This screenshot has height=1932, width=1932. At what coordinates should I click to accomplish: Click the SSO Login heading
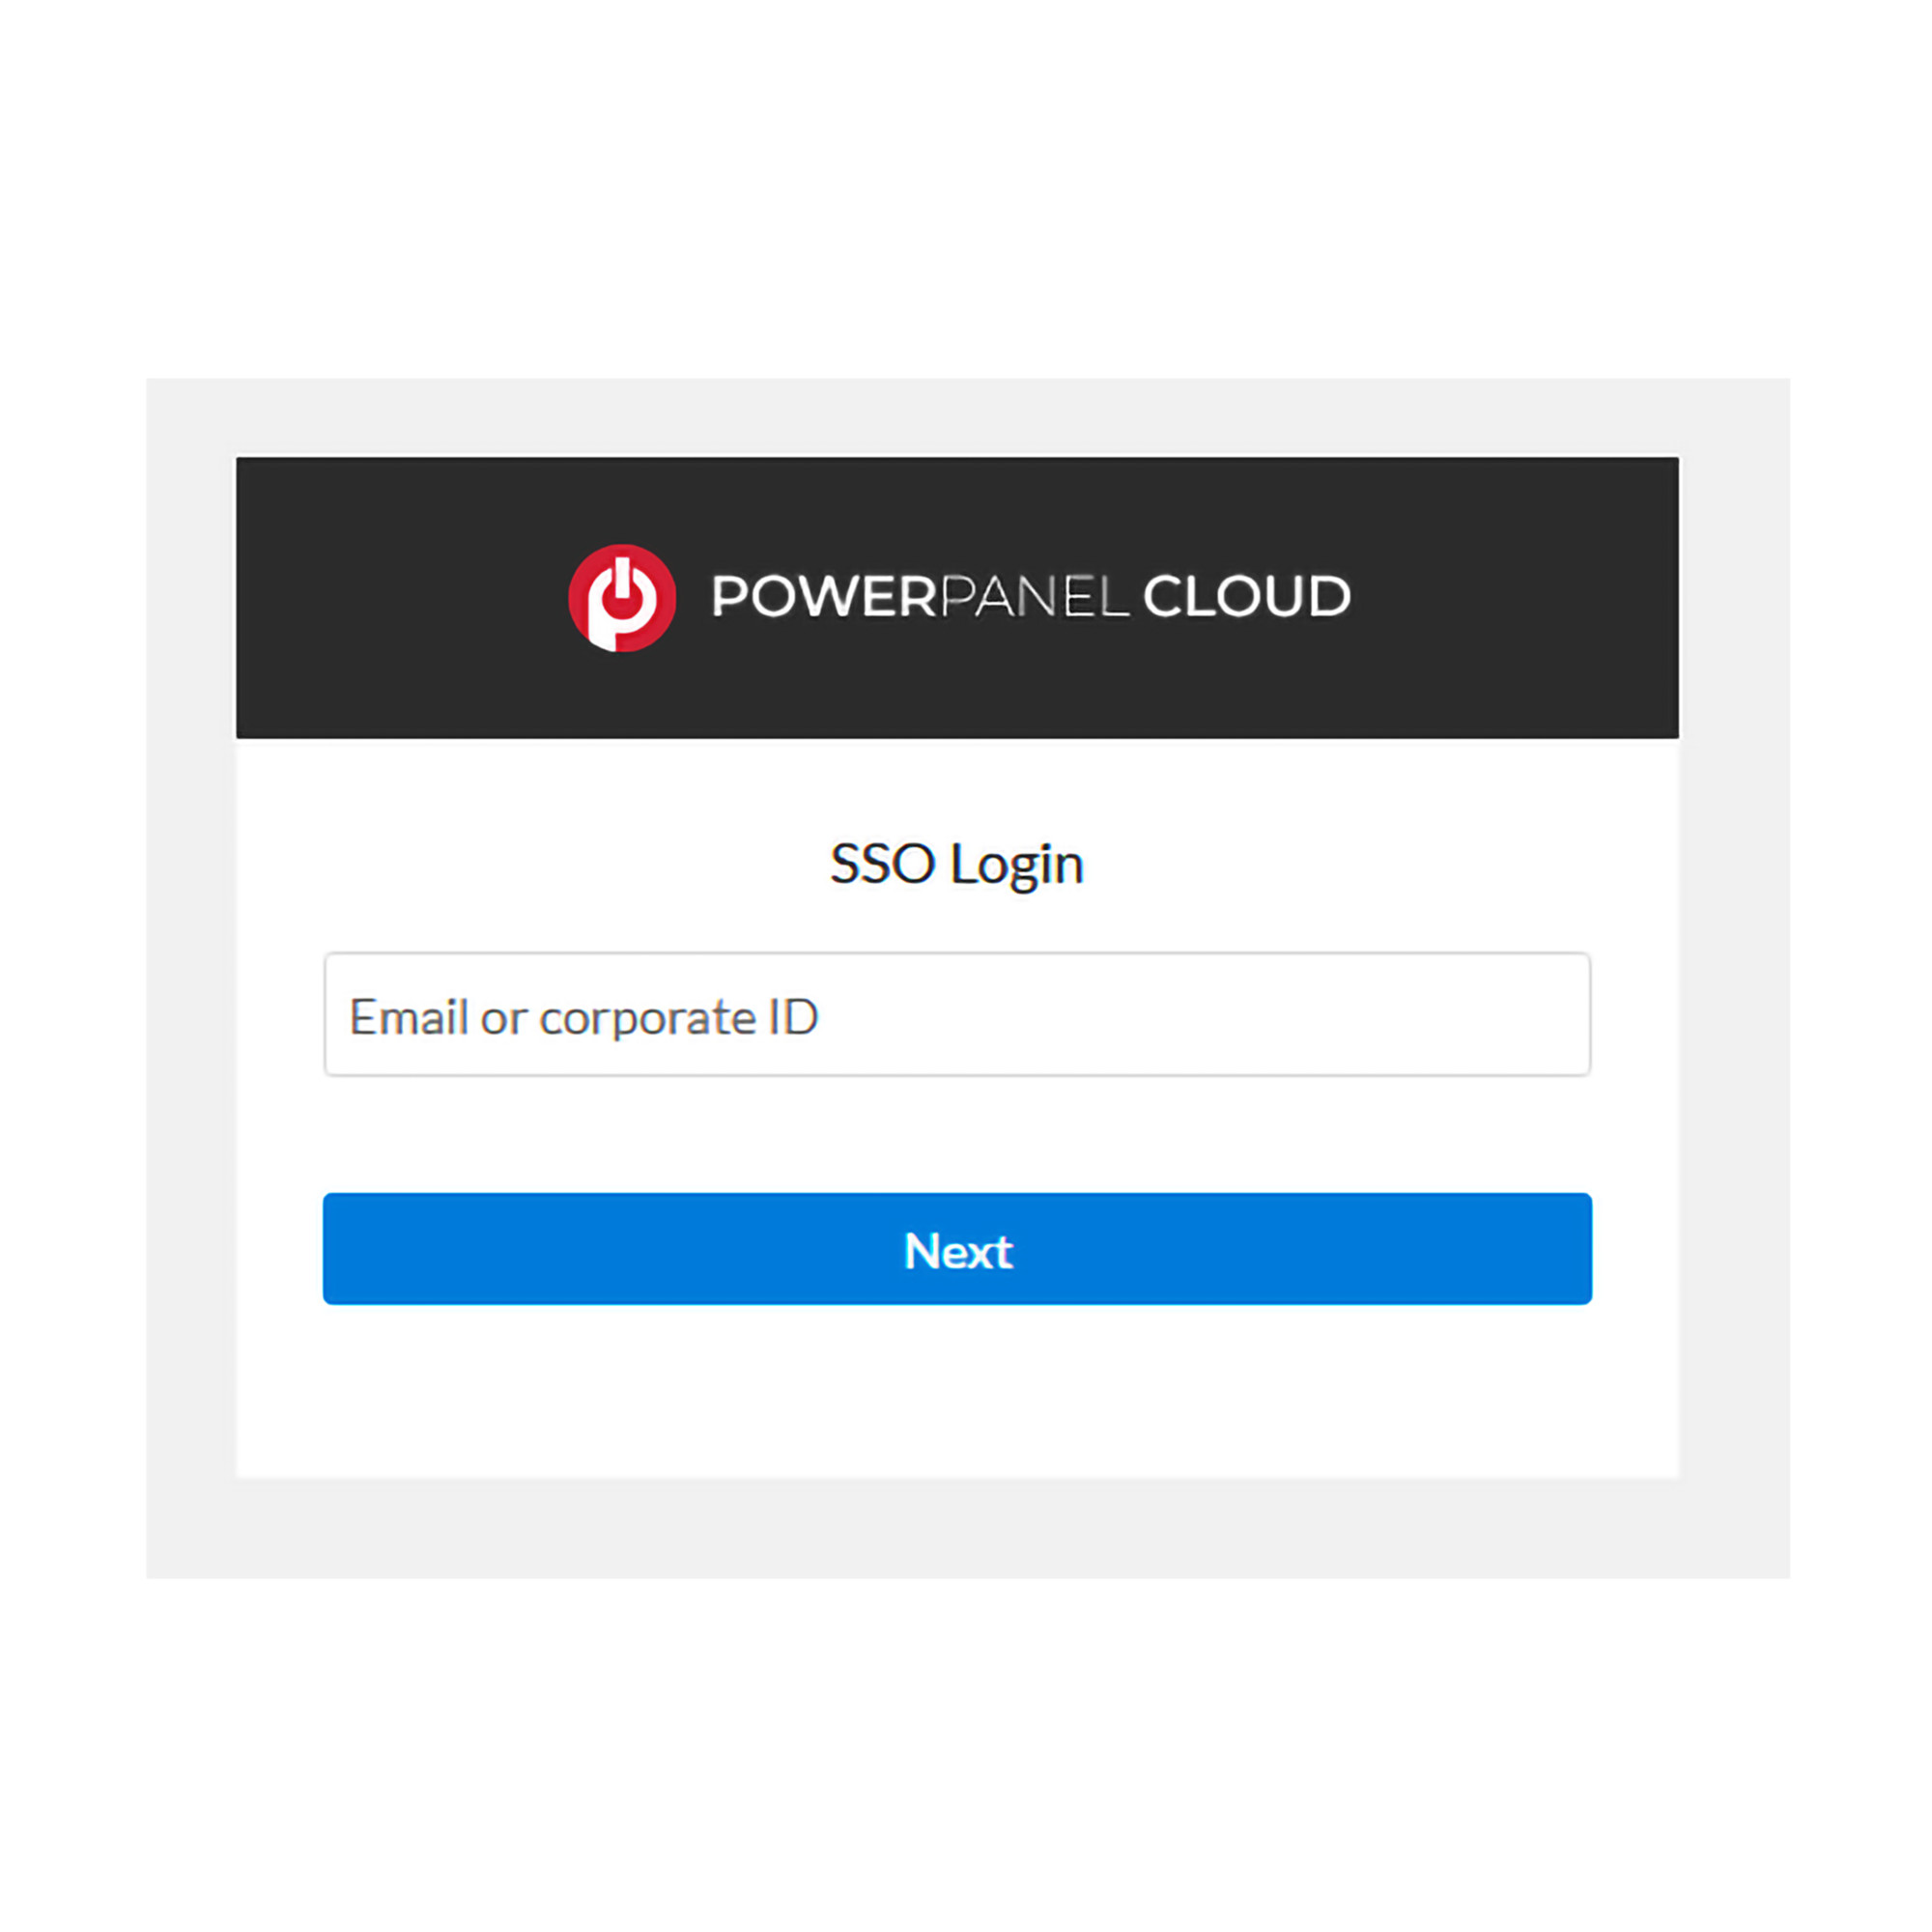956,864
